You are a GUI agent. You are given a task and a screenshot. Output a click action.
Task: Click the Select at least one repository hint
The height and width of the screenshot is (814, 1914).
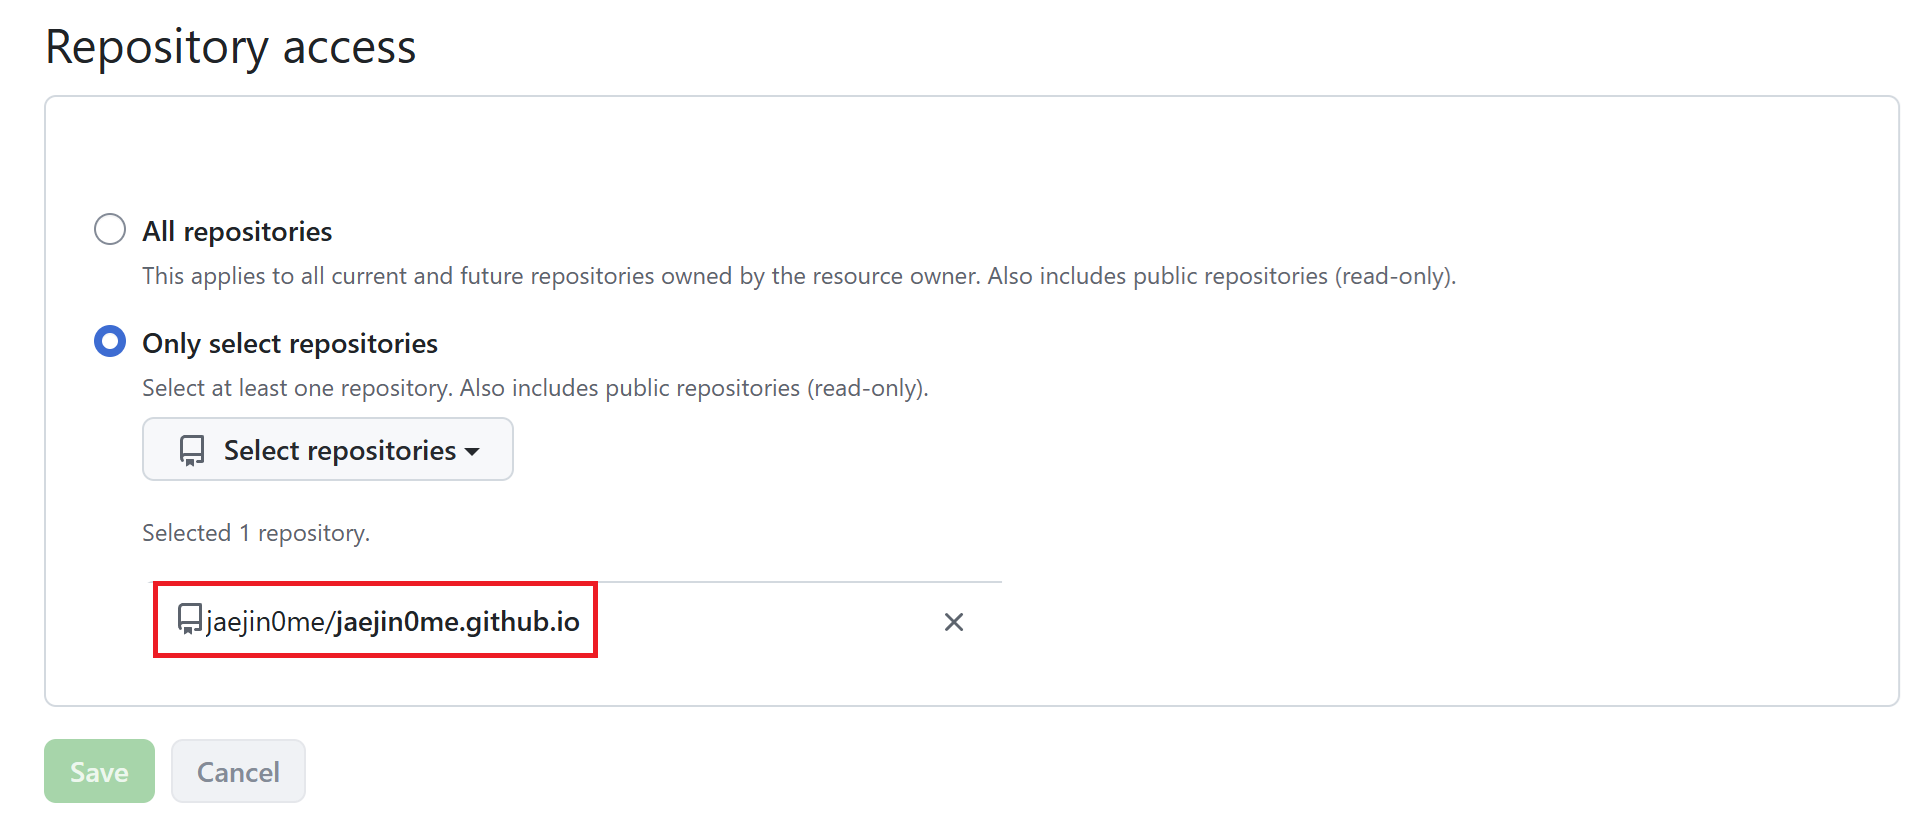tap(535, 388)
